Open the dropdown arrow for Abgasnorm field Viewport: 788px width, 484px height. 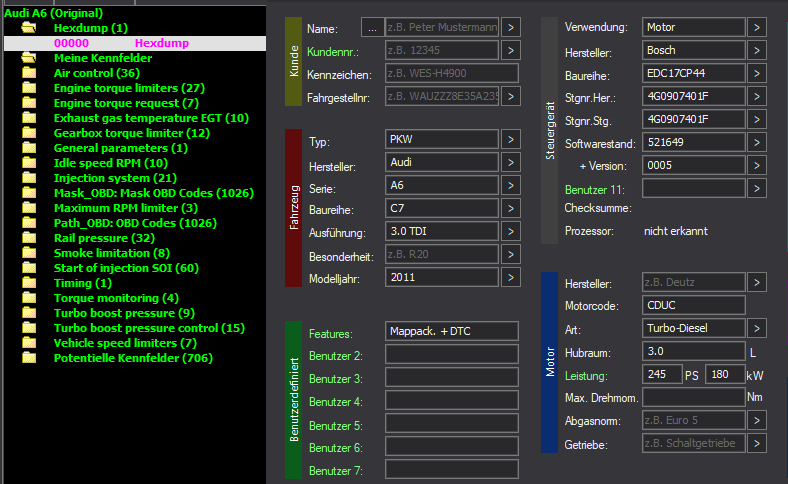click(757, 420)
